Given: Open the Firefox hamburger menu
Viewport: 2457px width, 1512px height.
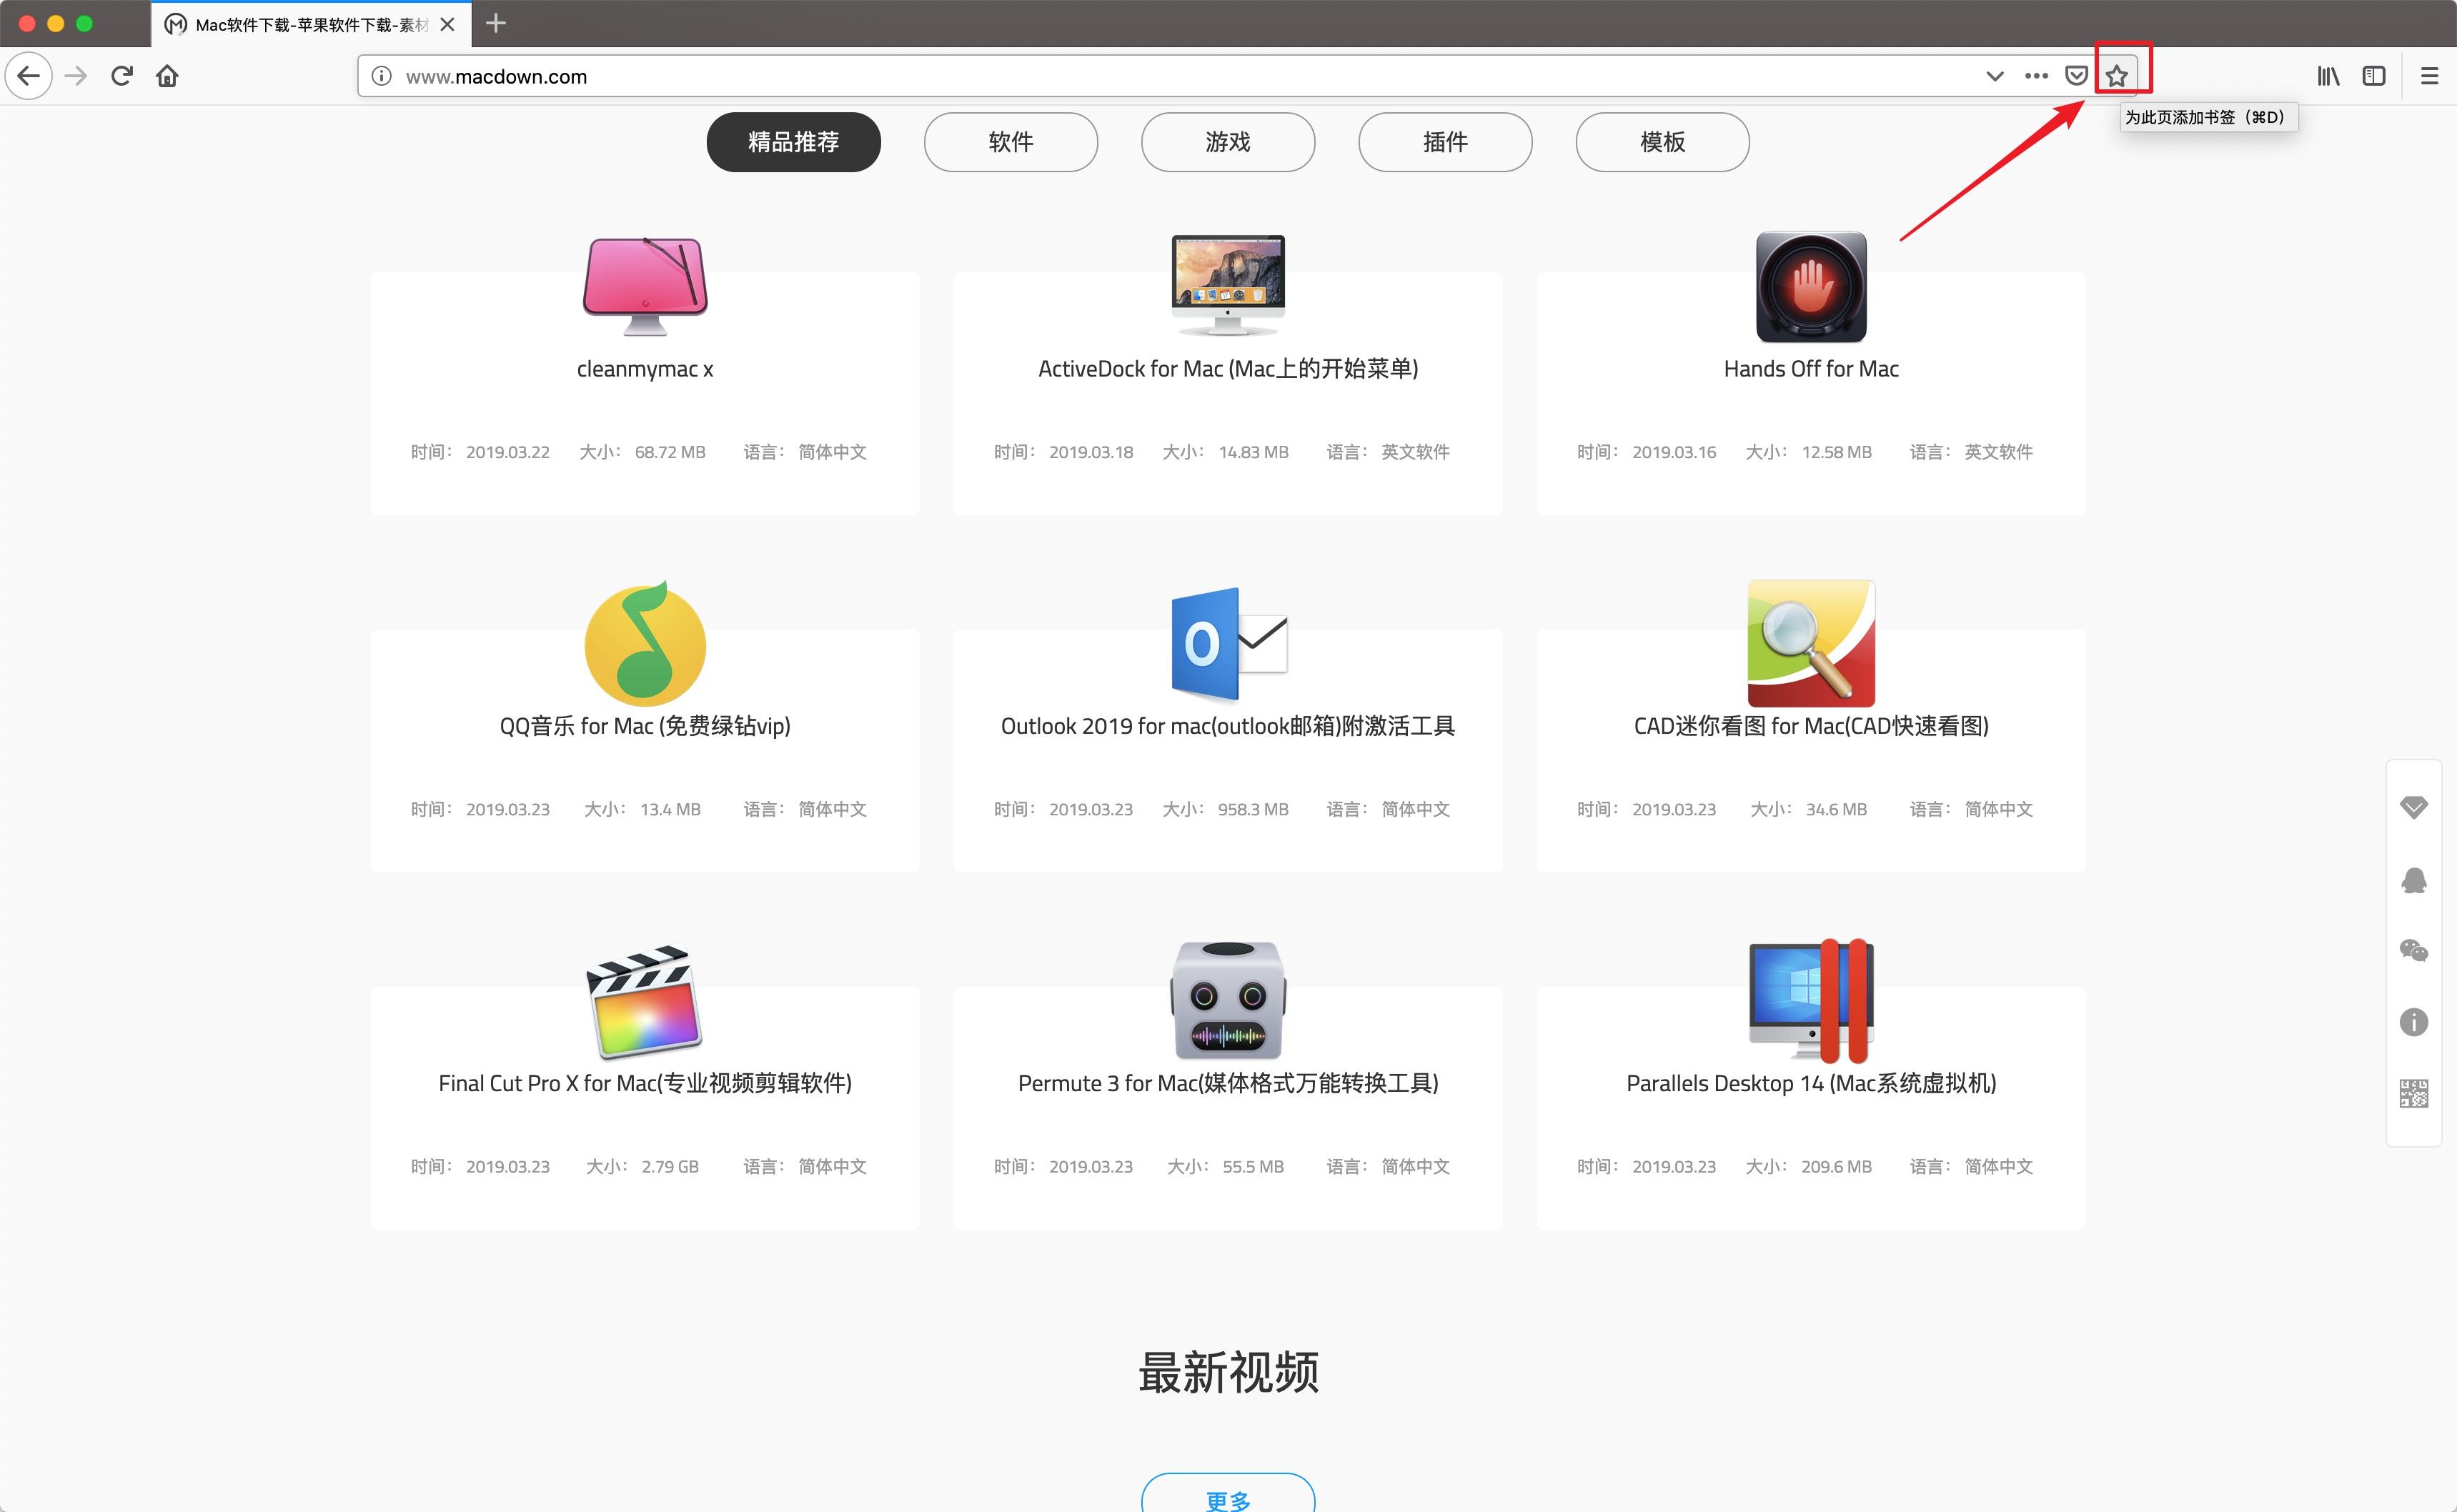Looking at the screenshot, I should point(2429,76).
